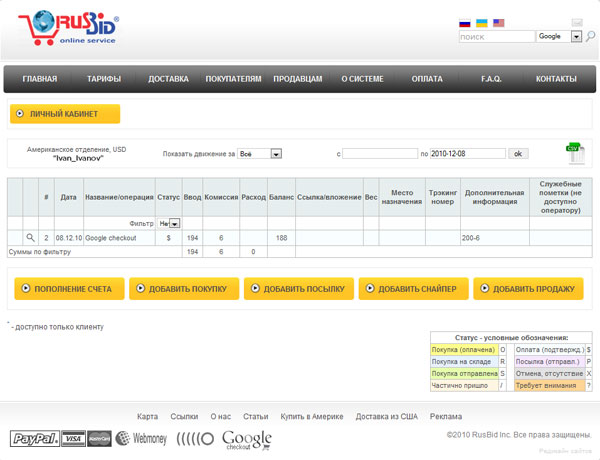Open the Ссылки footer link

pyautogui.click(x=184, y=416)
